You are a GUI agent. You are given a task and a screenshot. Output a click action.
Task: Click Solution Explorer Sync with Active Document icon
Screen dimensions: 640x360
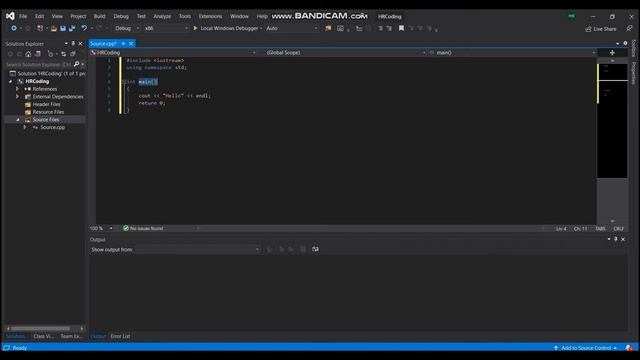point(63,54)
